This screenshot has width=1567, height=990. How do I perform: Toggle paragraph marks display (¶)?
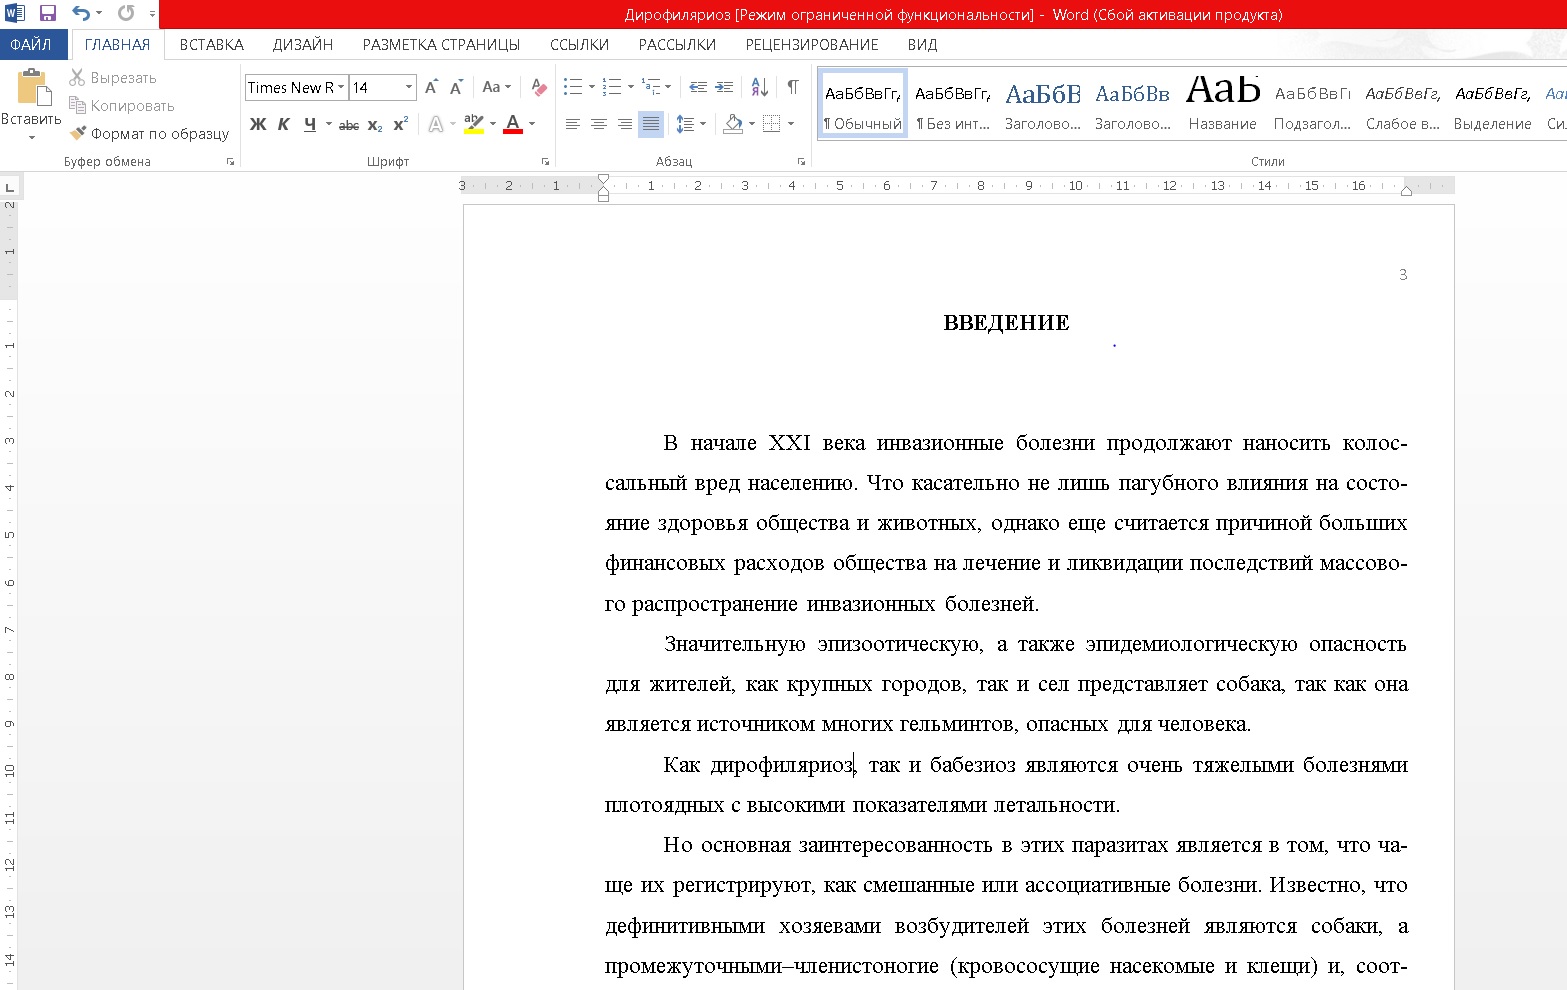click(x=793, y=87)
